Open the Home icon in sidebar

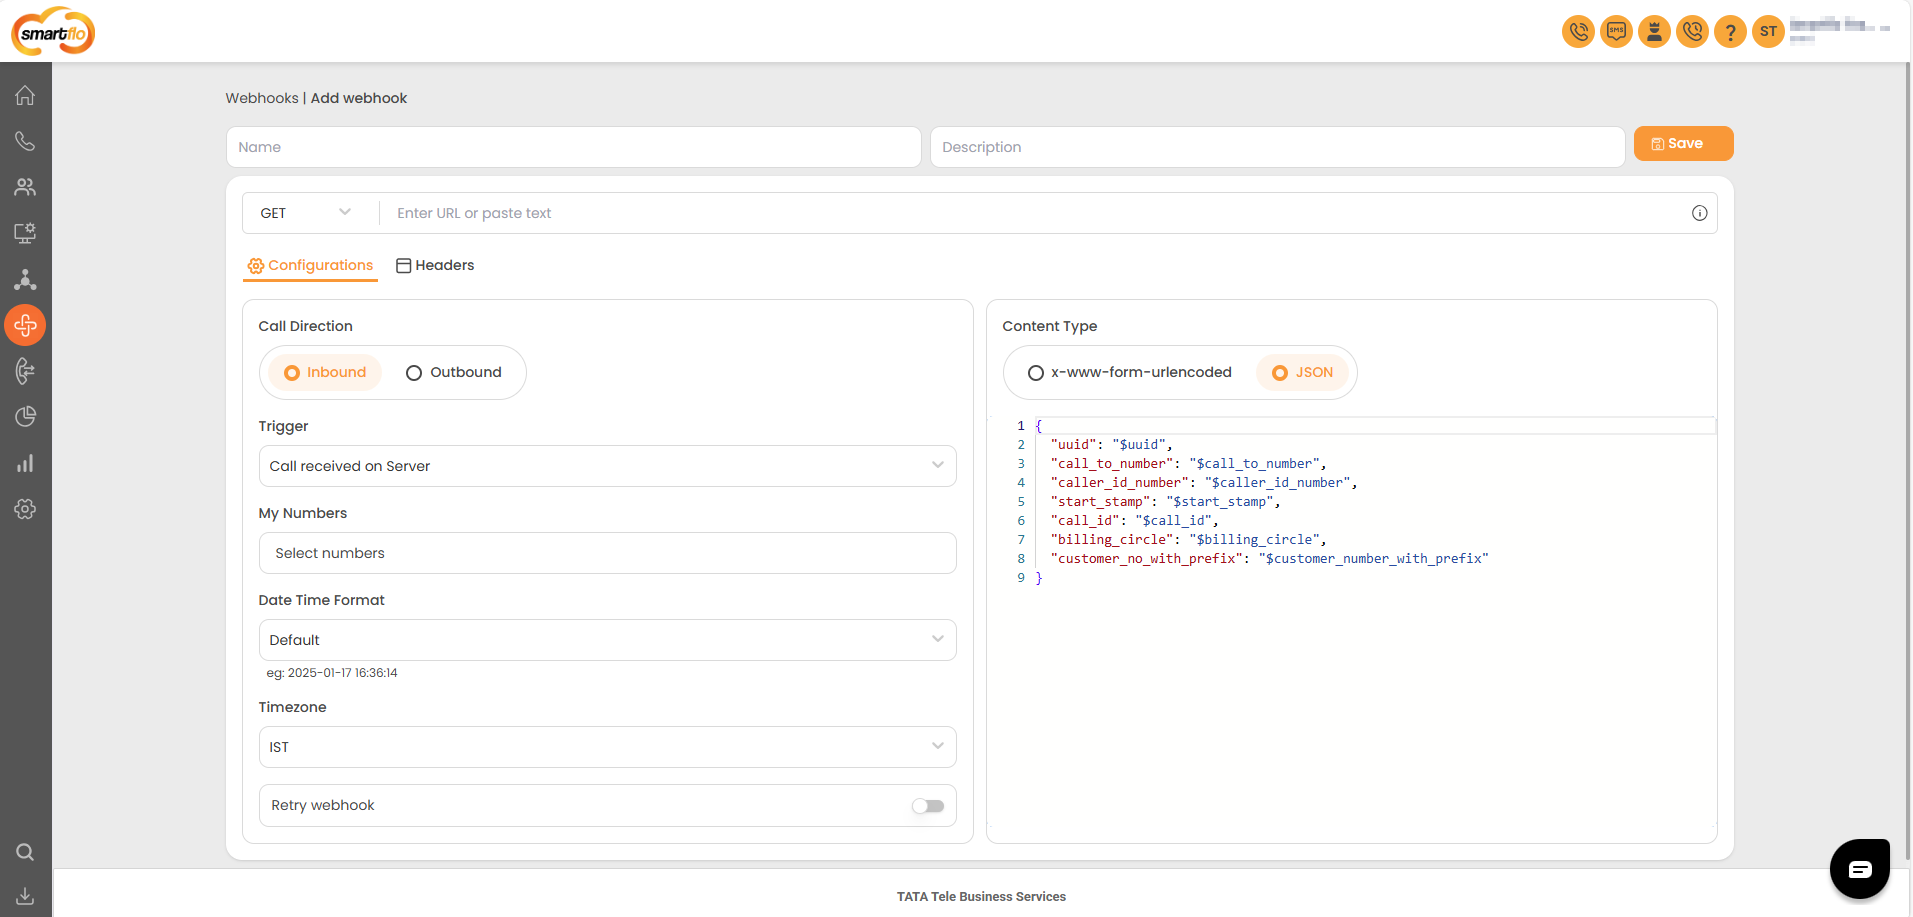click(25, 95)
